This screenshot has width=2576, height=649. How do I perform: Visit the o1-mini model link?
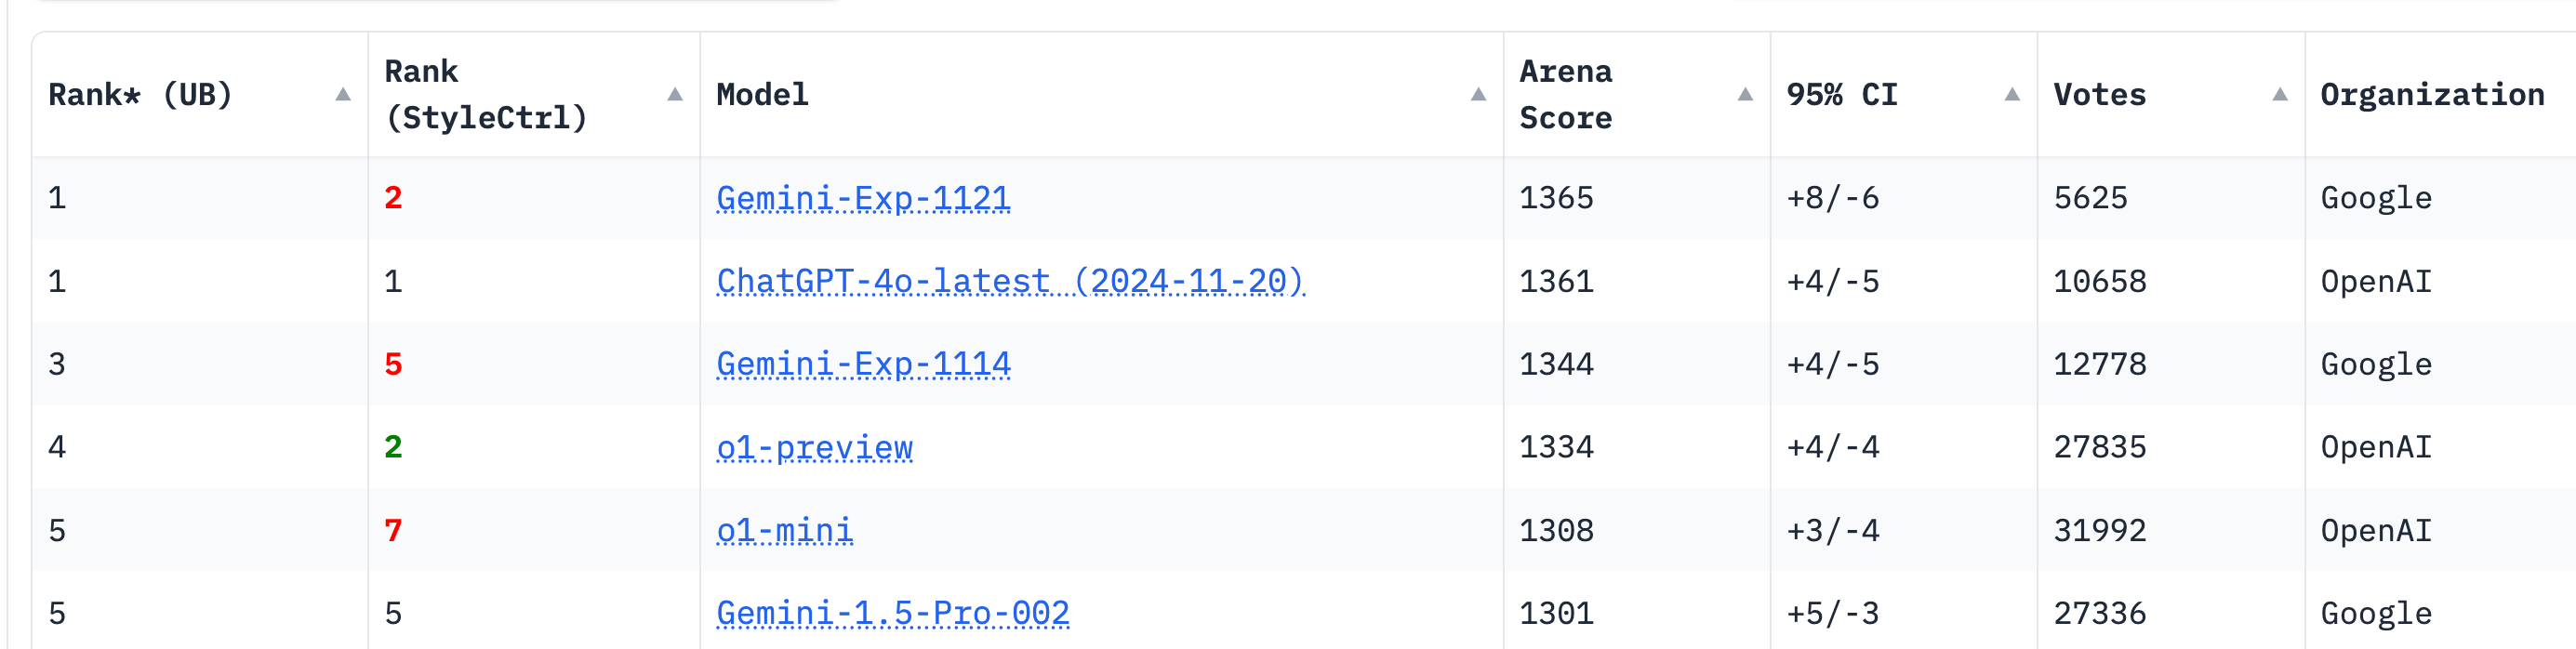[x=785, y=530]
